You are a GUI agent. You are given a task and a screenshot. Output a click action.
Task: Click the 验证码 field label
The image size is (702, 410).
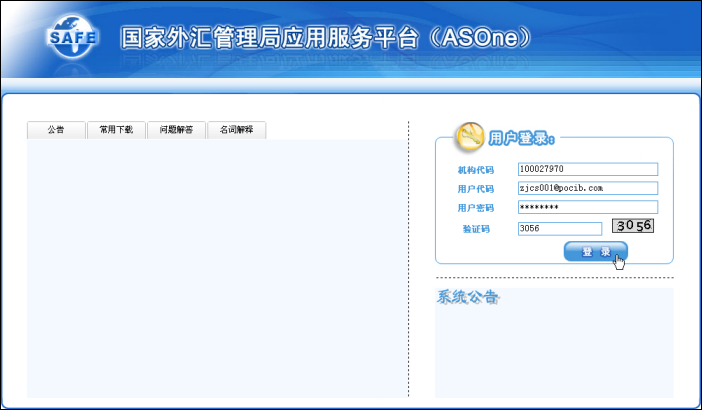pos(475,230)
